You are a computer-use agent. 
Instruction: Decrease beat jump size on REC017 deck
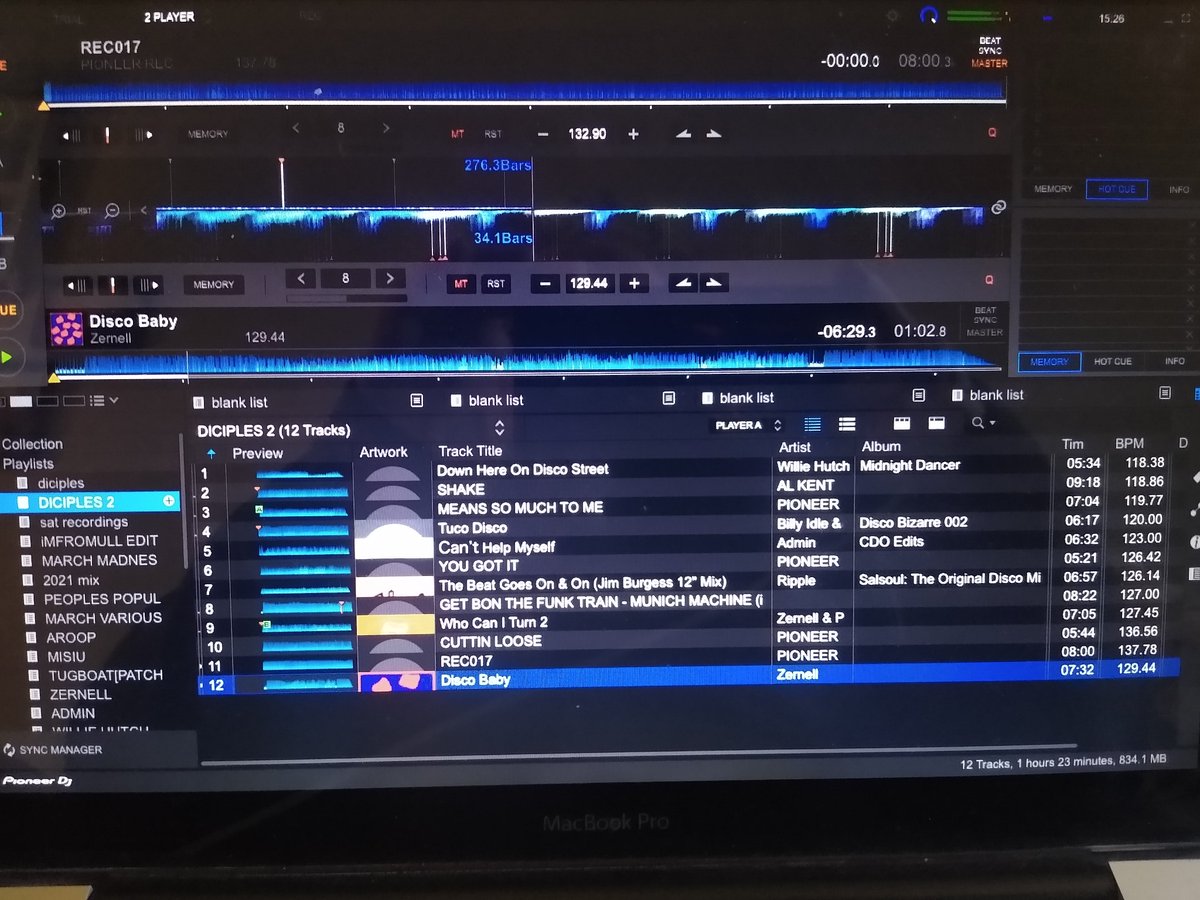click(296, 128)
